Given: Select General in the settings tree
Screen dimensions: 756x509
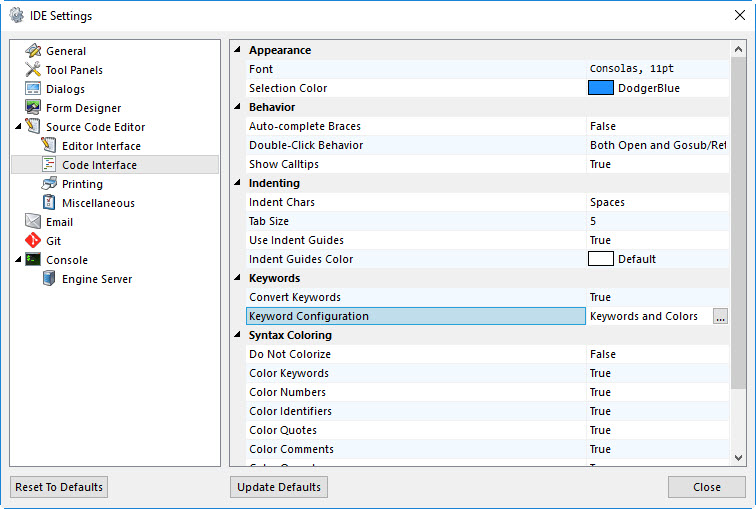Looking at the screenshot, I should (x=66, y=51).
